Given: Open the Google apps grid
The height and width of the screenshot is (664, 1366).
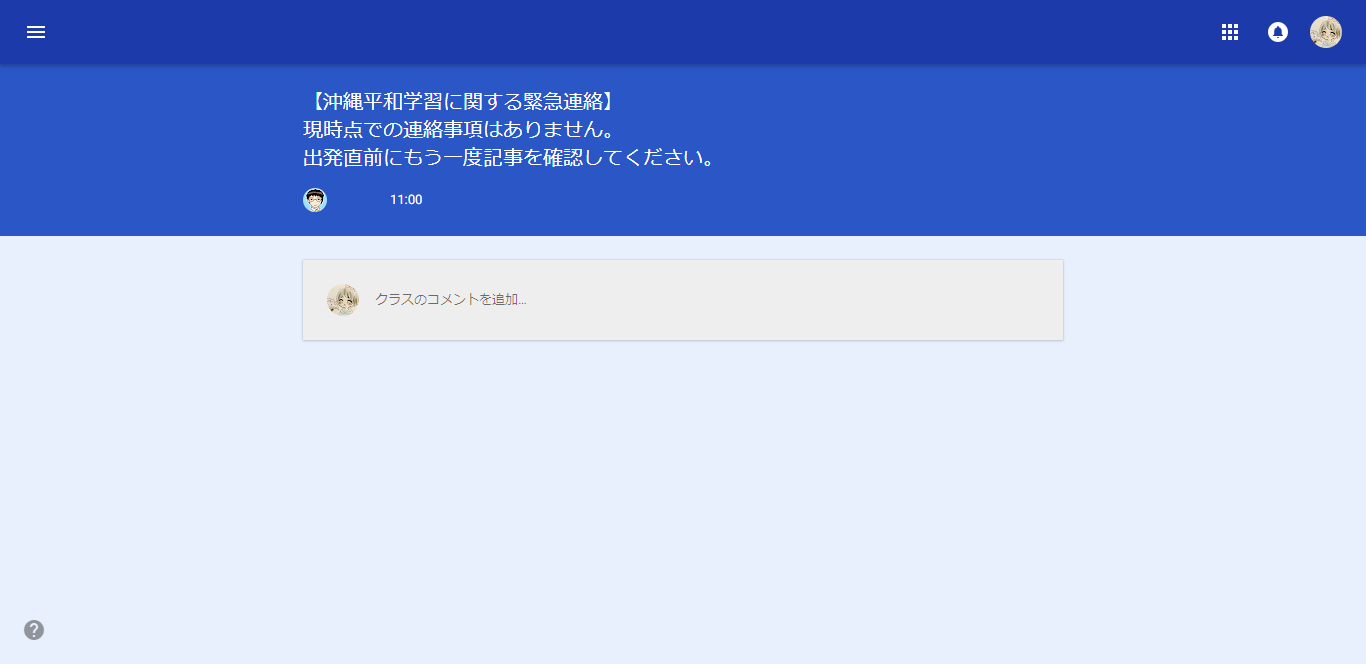Looking at the screenshot, I should tap(1230, 32).
